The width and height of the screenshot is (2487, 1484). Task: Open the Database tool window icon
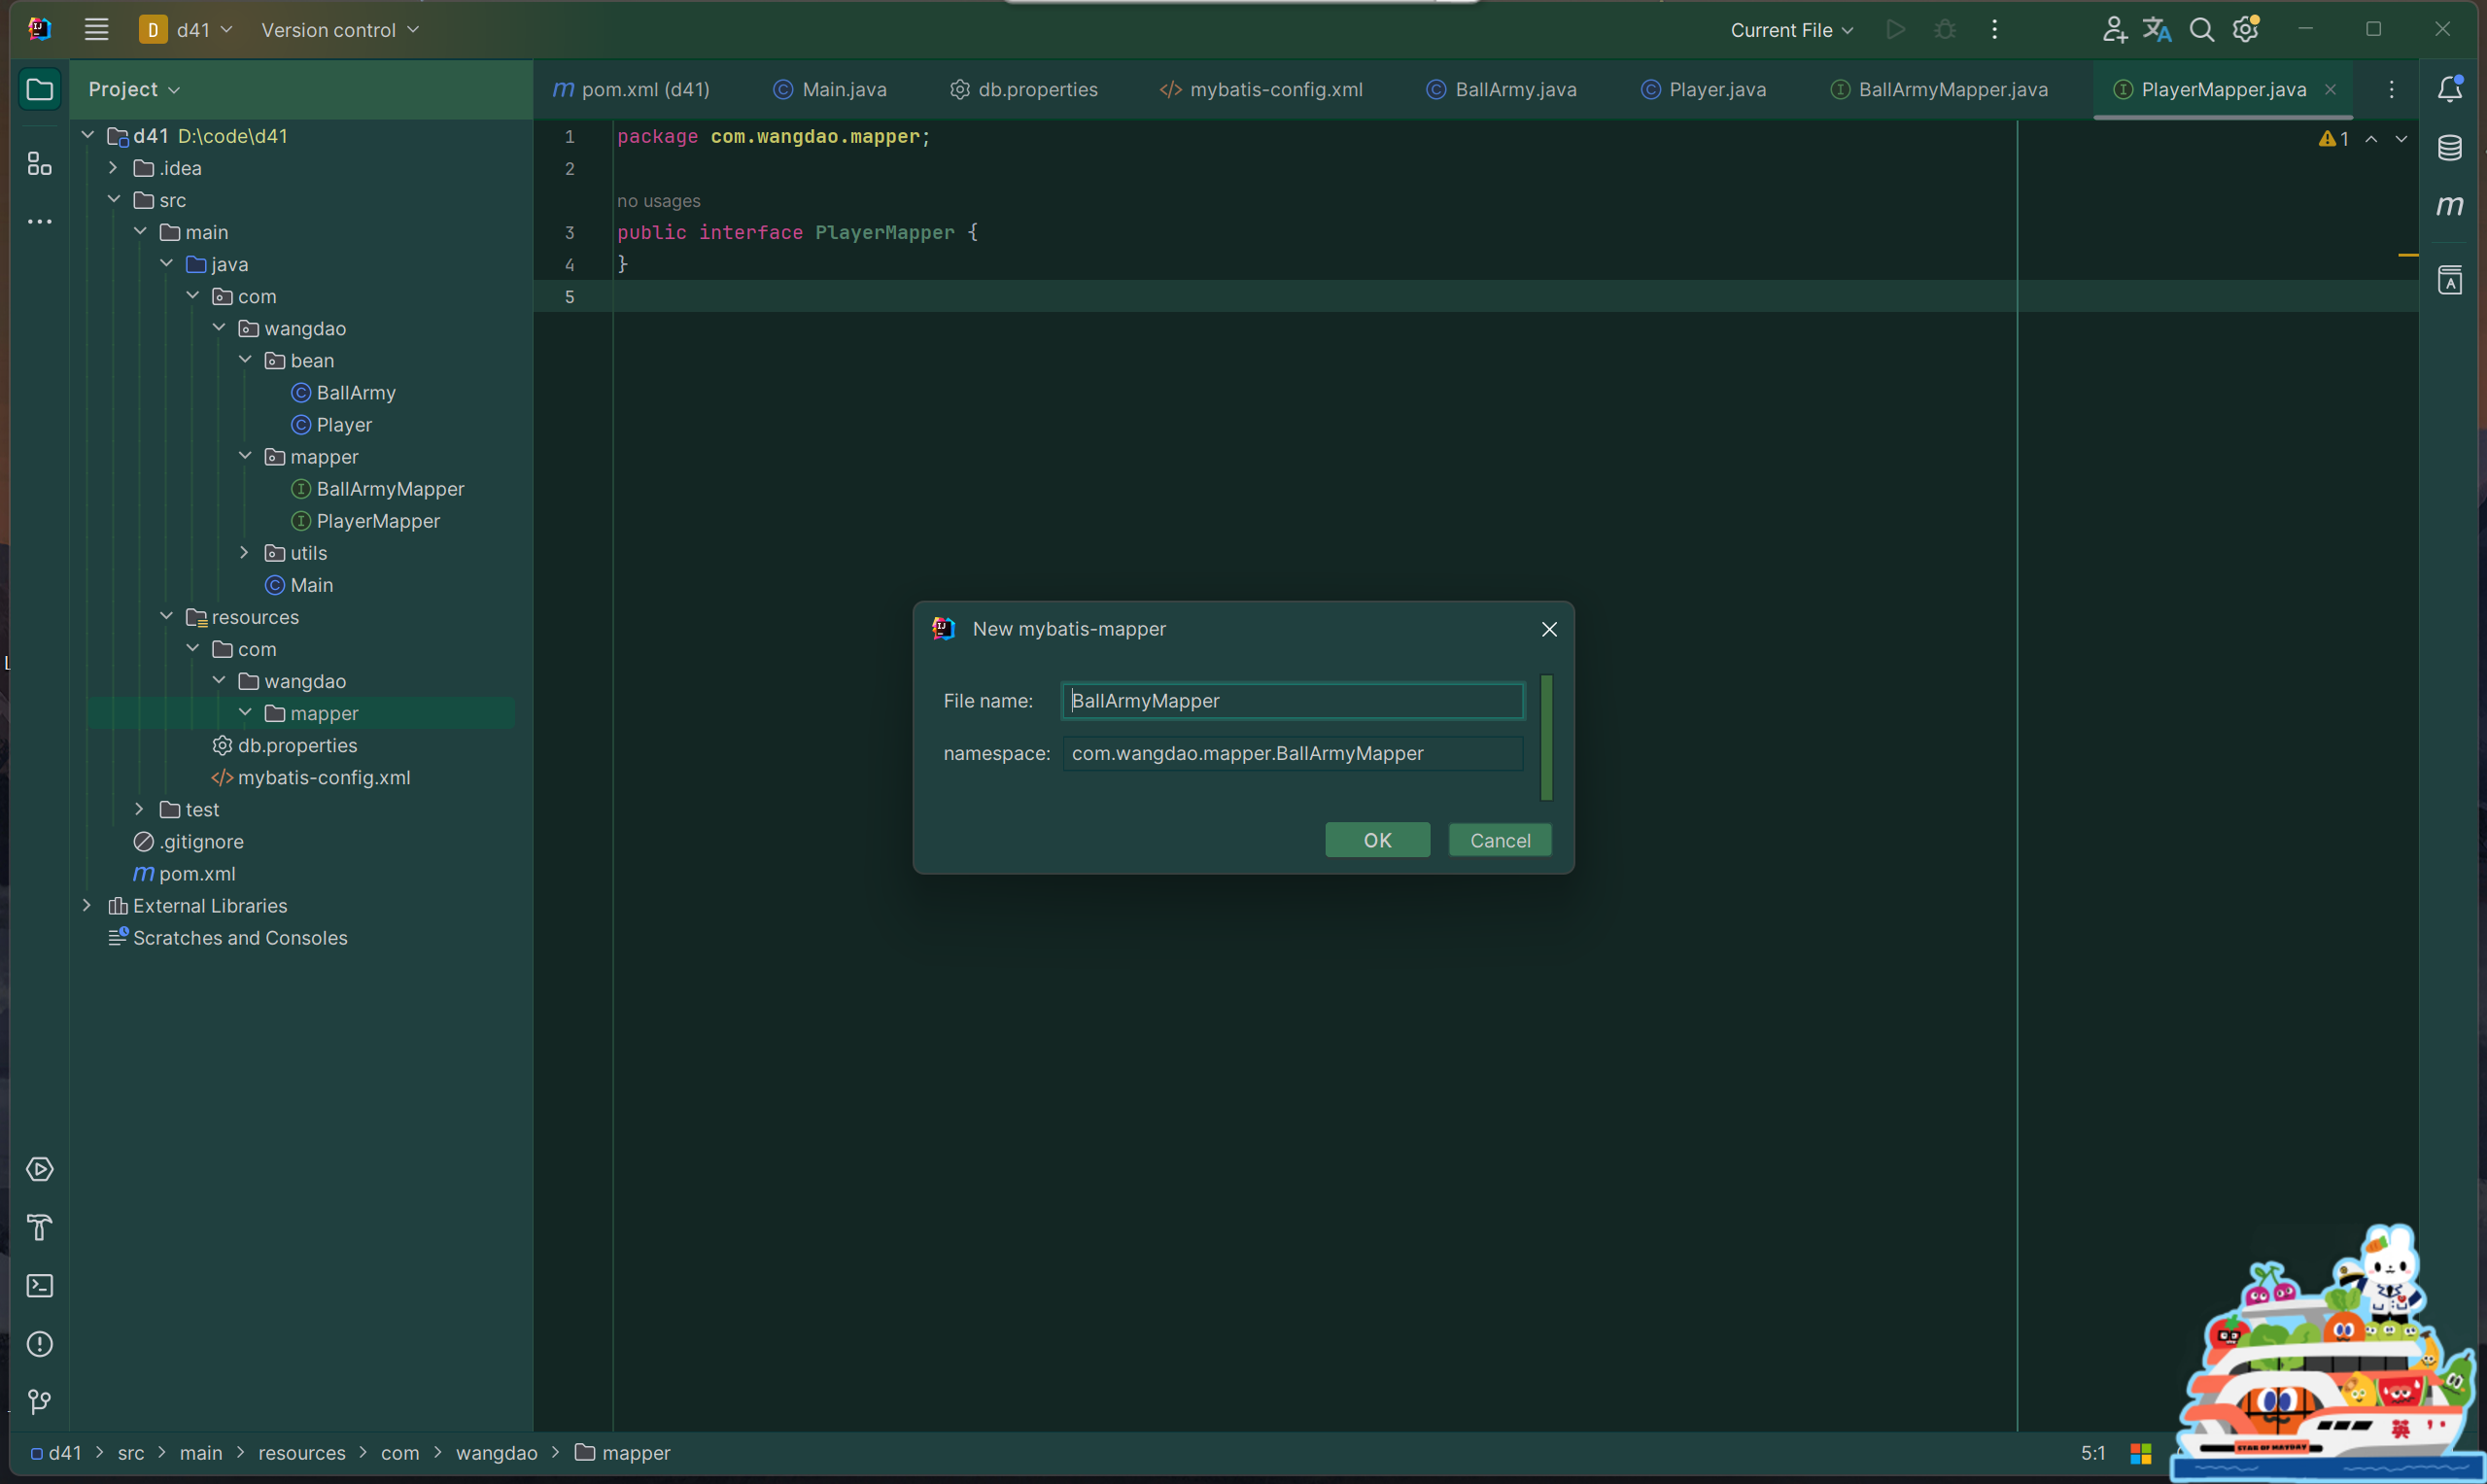pos(2449,148)
